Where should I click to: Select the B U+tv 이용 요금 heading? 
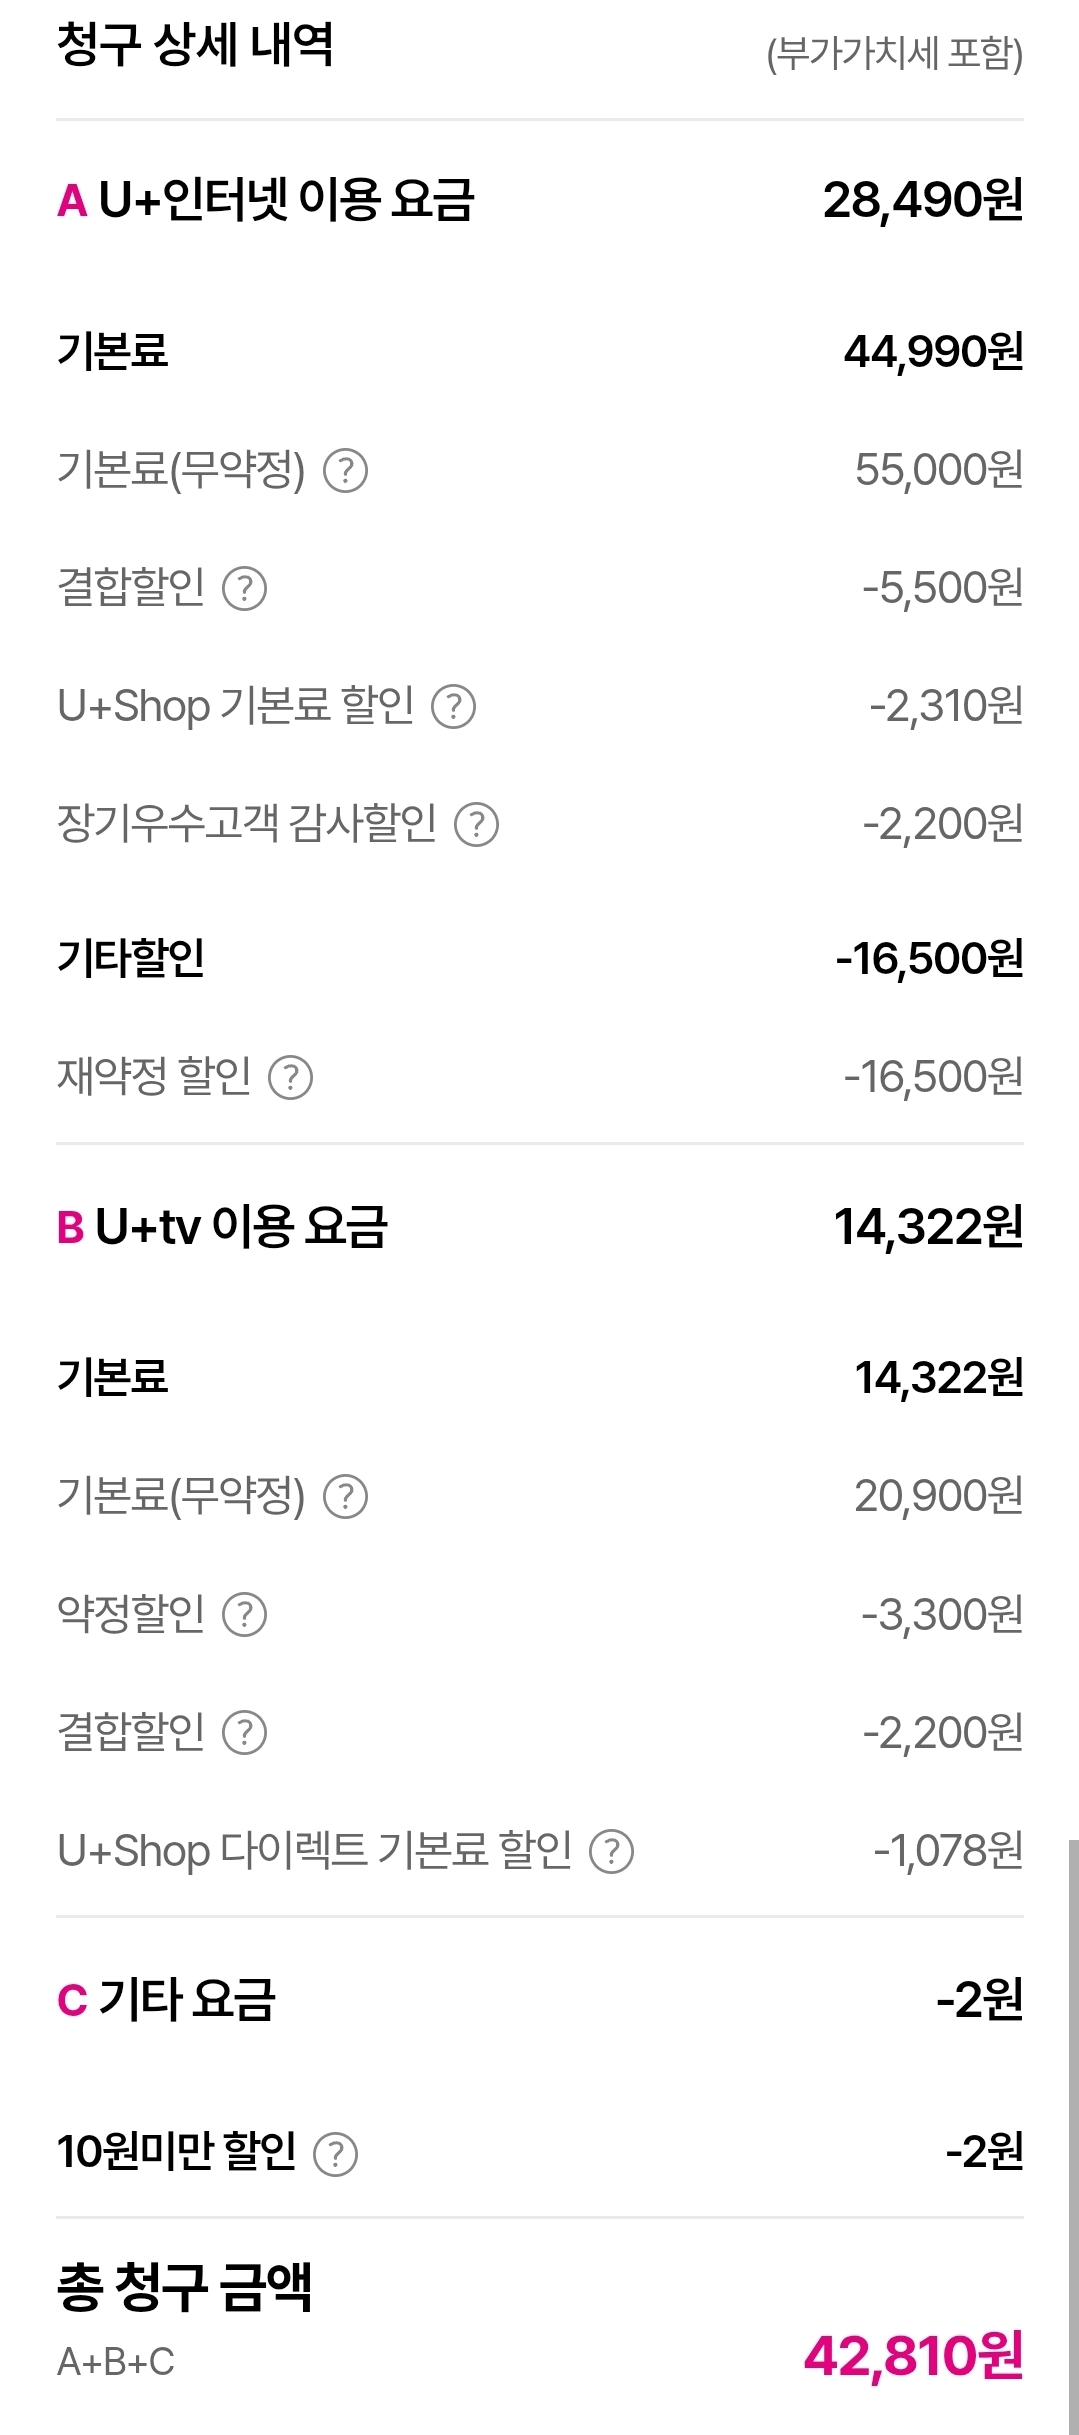pyautogui.click(x=222, y=1226)
